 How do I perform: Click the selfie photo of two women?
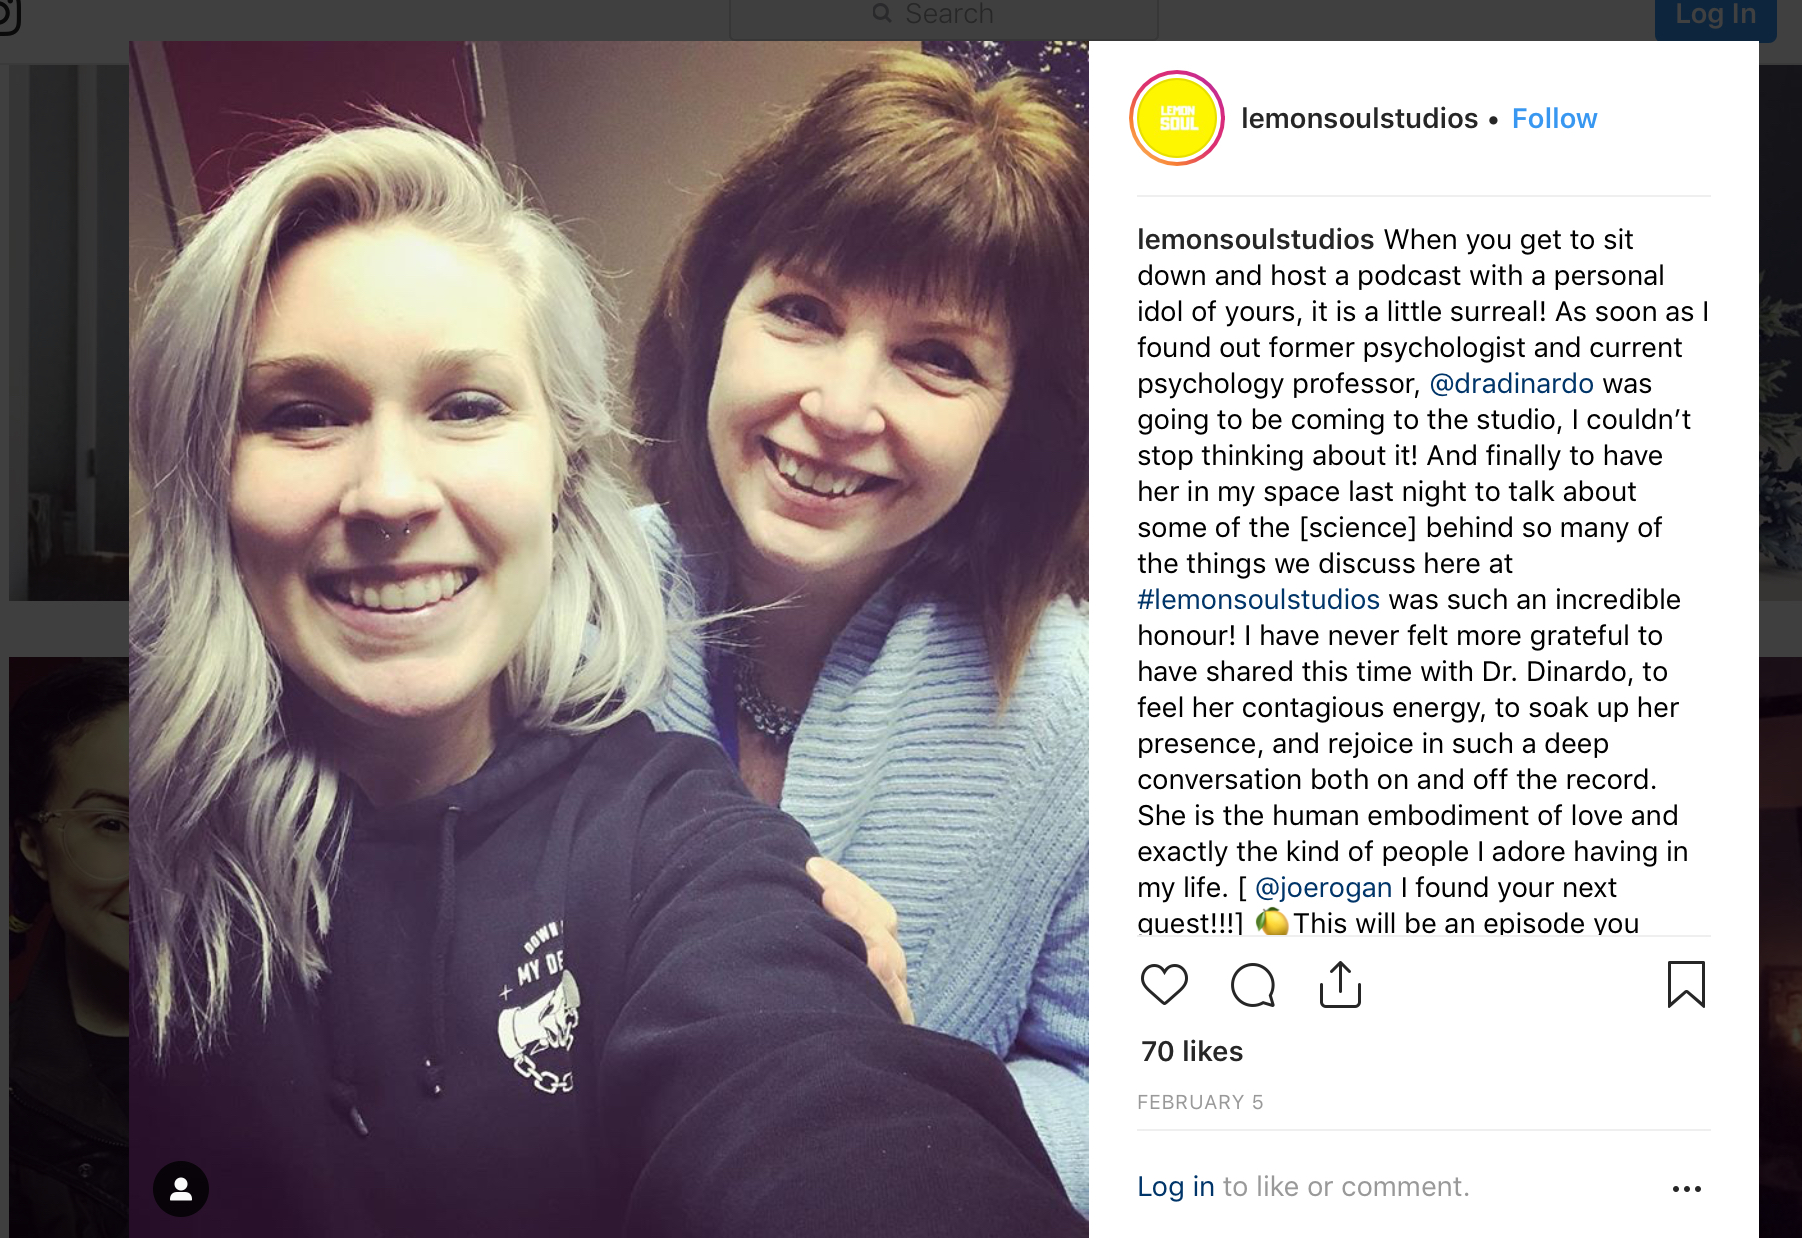[x=608, y=639]
